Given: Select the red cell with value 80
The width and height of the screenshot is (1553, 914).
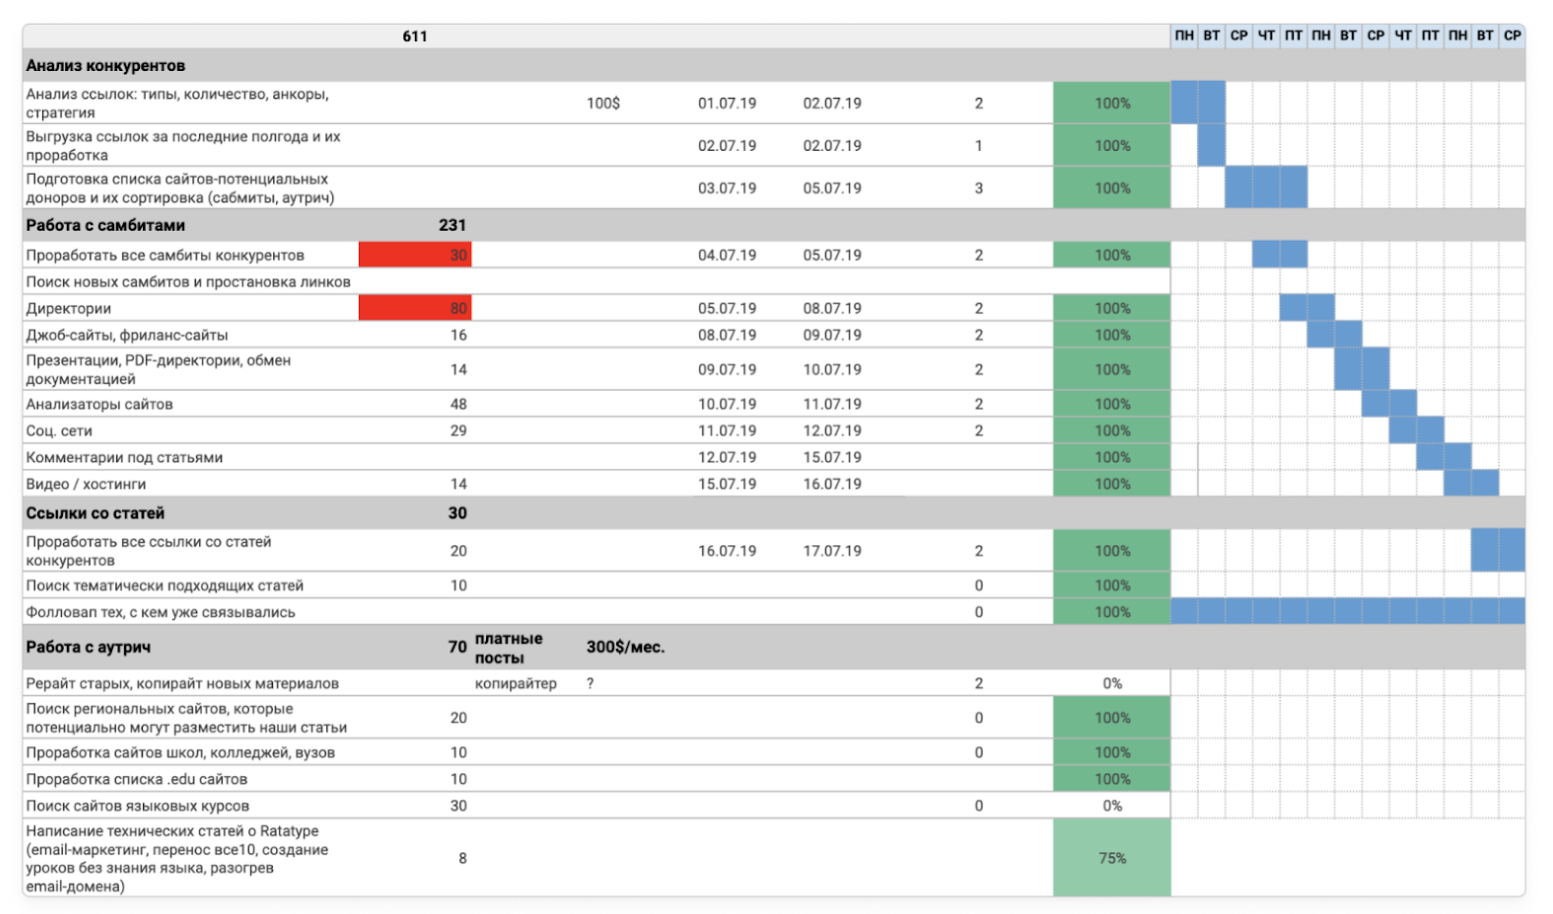Looking at the screenshot, I should tap(415, 308).
